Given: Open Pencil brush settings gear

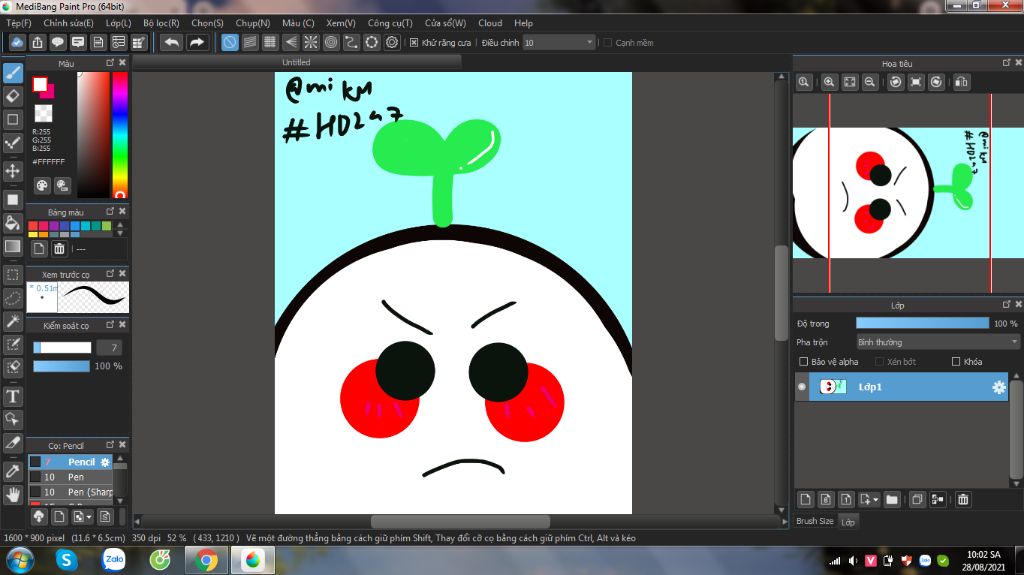Looking at the screenshot, I should click(105, 462).
